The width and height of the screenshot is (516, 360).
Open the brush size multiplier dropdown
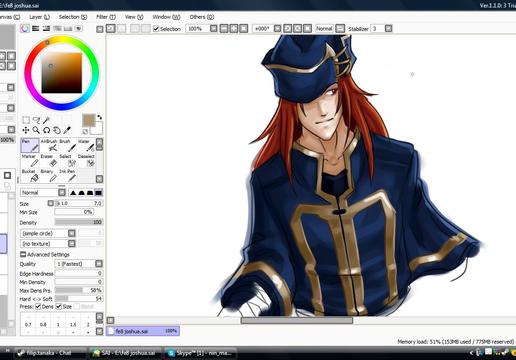coord(51,203)
